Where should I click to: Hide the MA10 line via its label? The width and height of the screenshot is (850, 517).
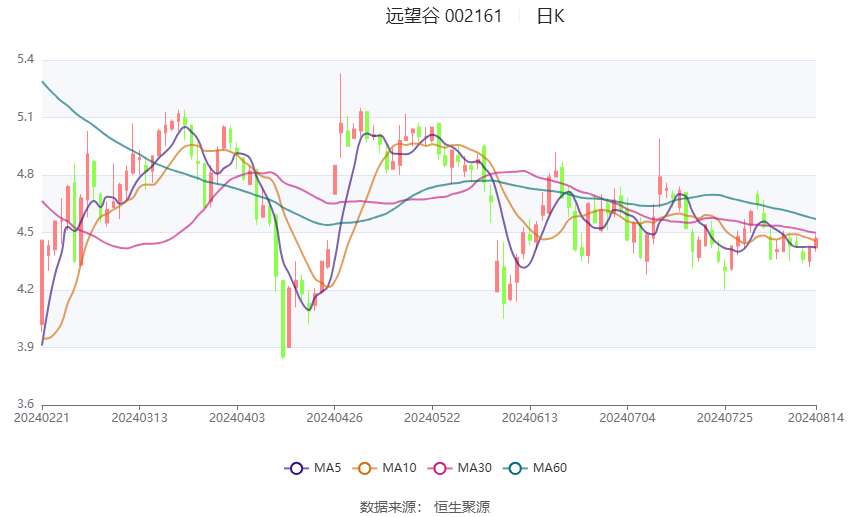tap(400, 468)
